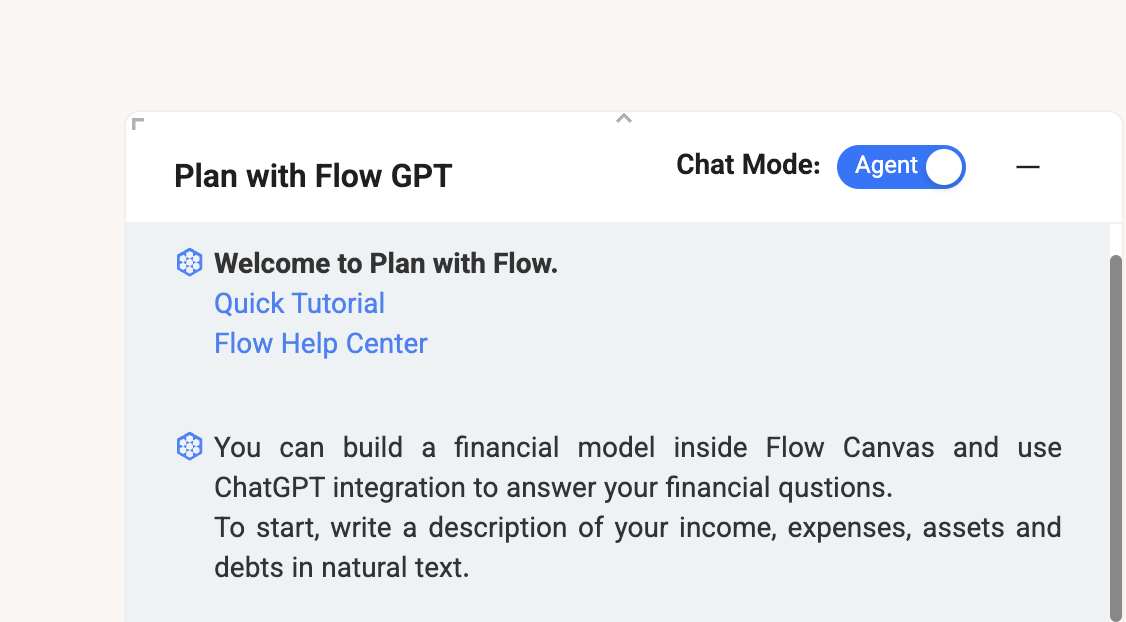Click the white knob of the Chat Mode toggle
The width and height of the screenshot is (1126, 622).
pos(944,167)
